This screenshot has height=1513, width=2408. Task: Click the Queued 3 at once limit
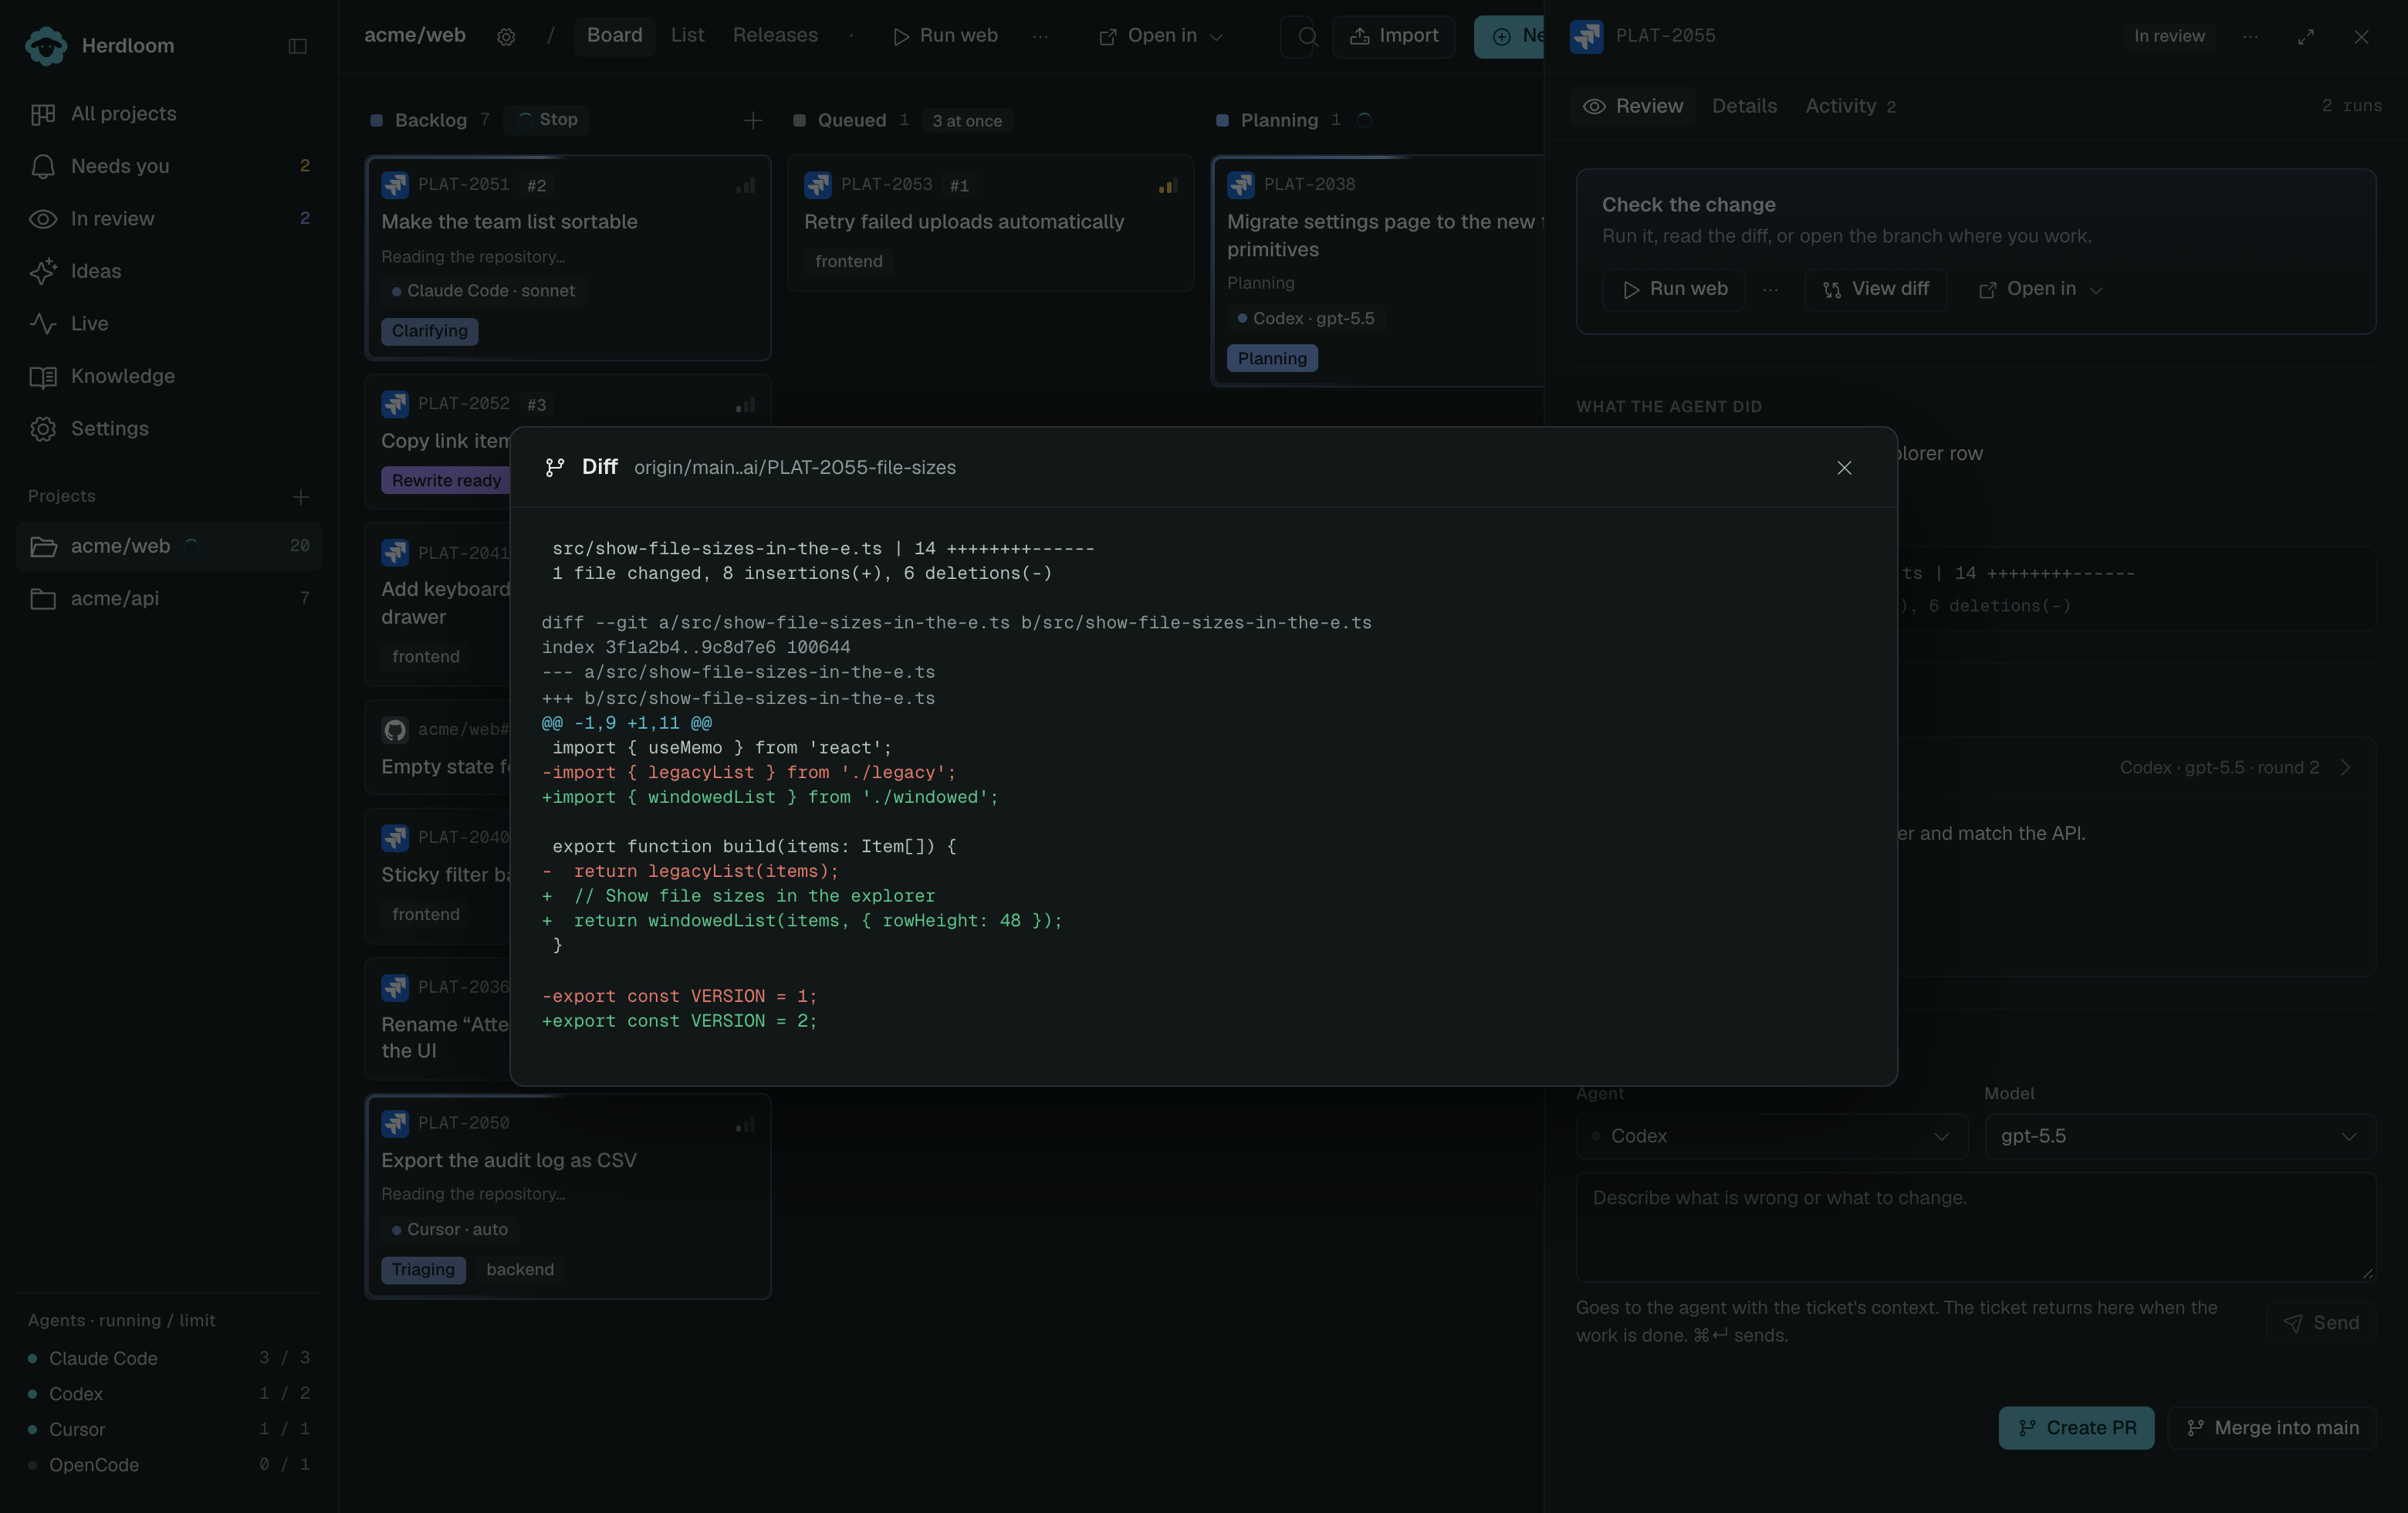coord(967,121)
